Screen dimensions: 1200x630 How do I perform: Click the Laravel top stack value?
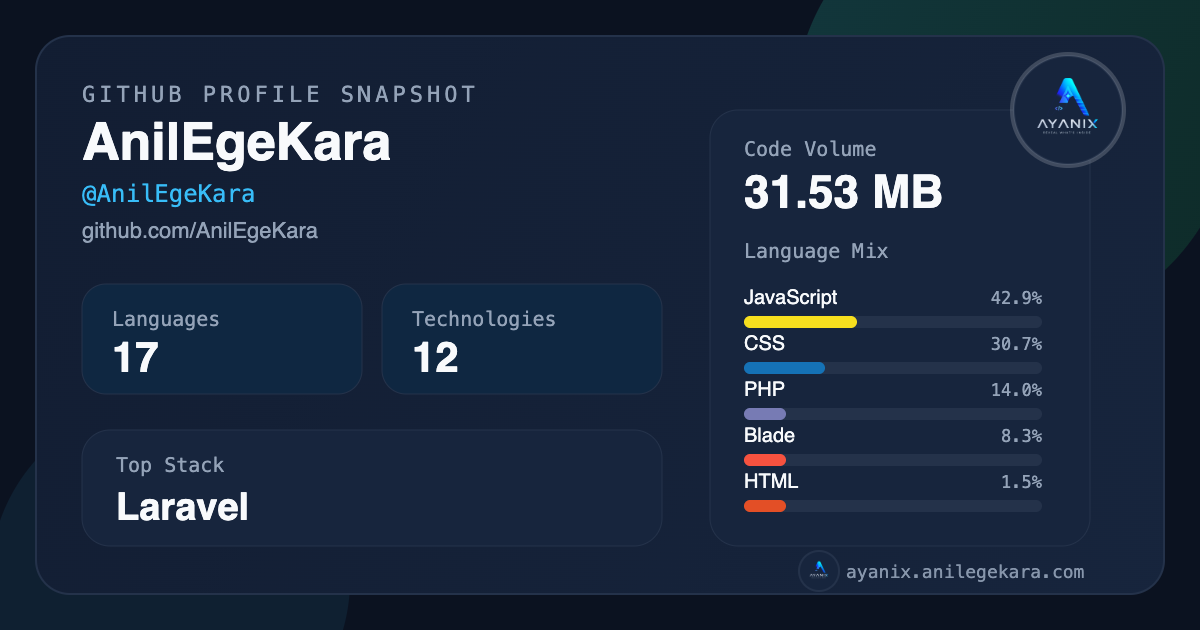[182, 507]
